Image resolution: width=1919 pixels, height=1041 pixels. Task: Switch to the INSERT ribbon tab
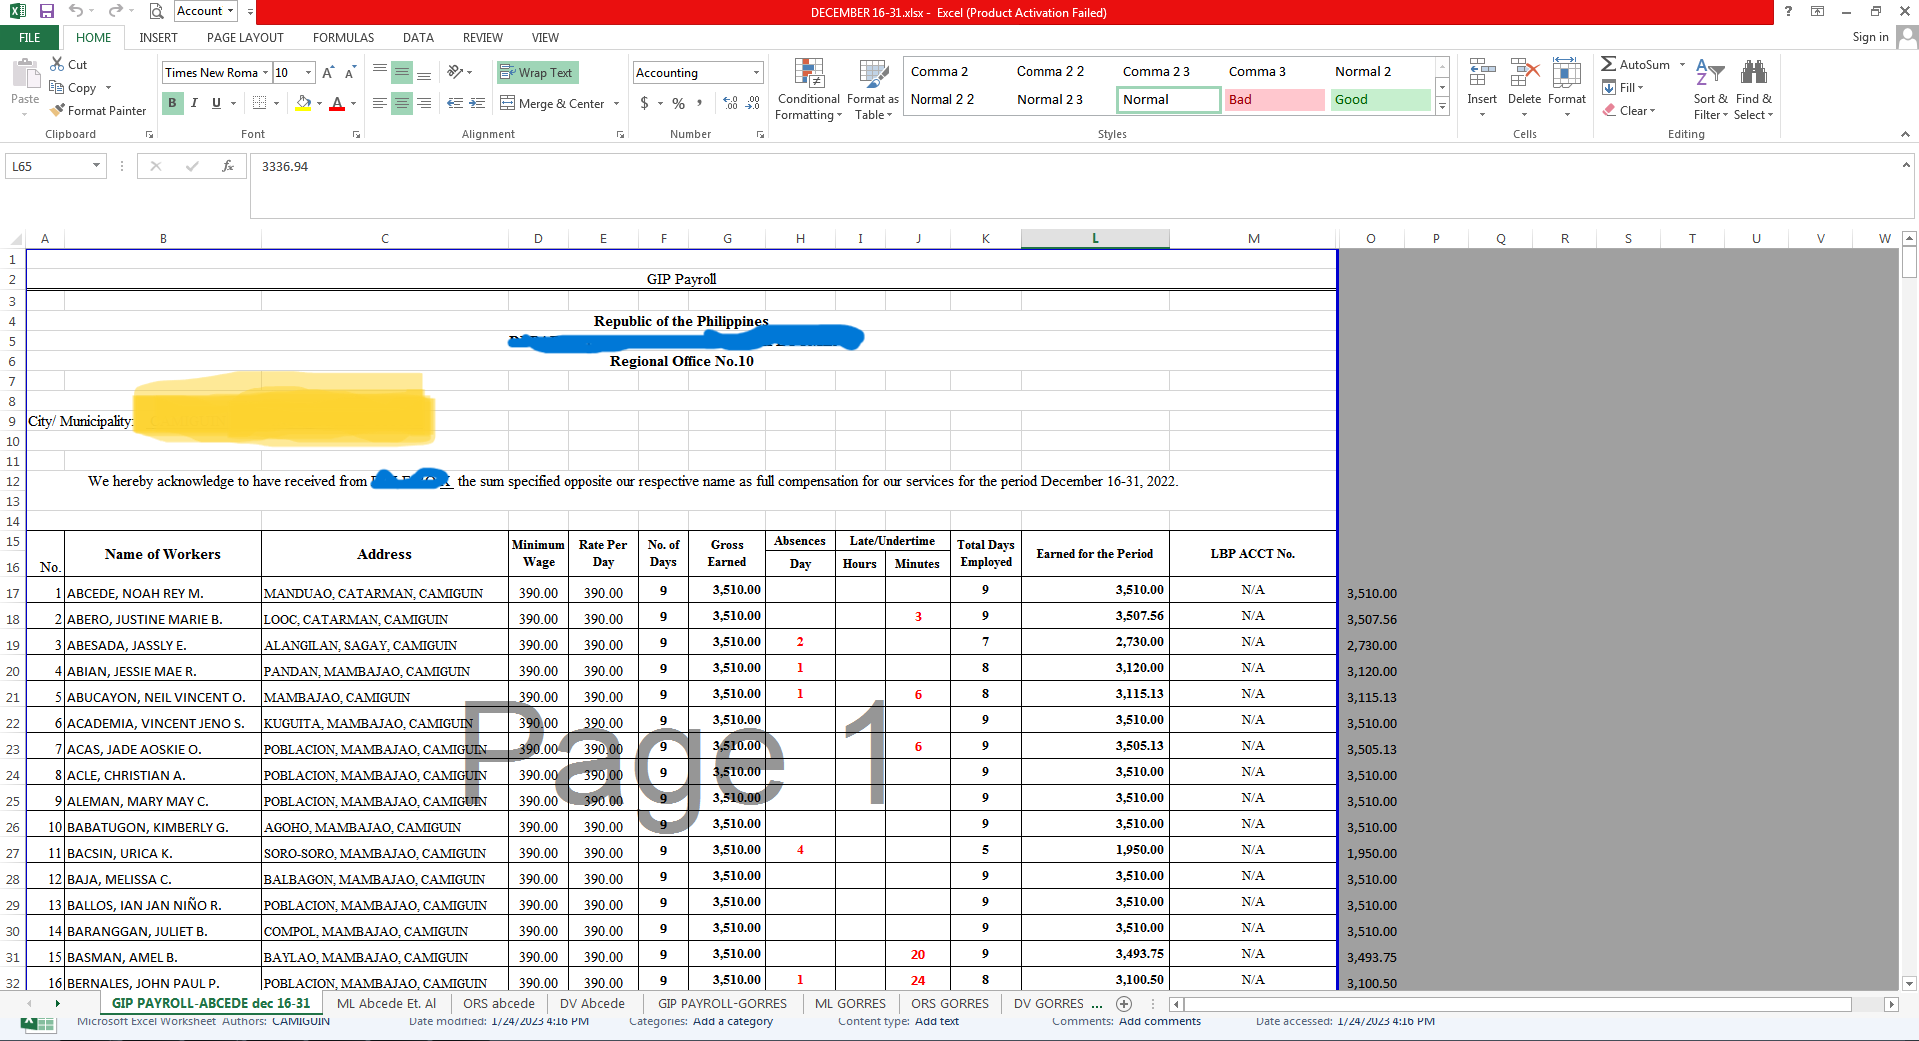(158, 37)
